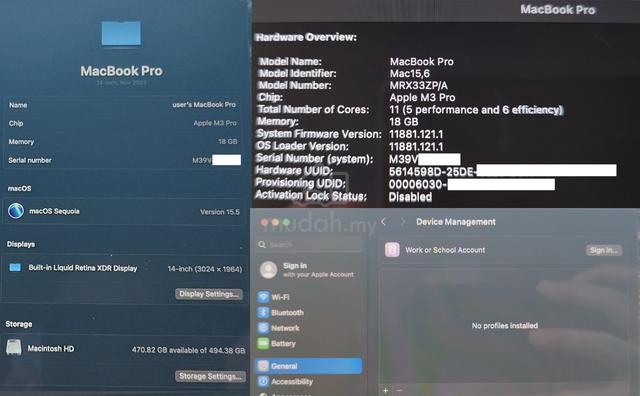Screen dimensions: 640x396
Task: Click Activation Lock Status 'Disabled'
Action: 410,197
